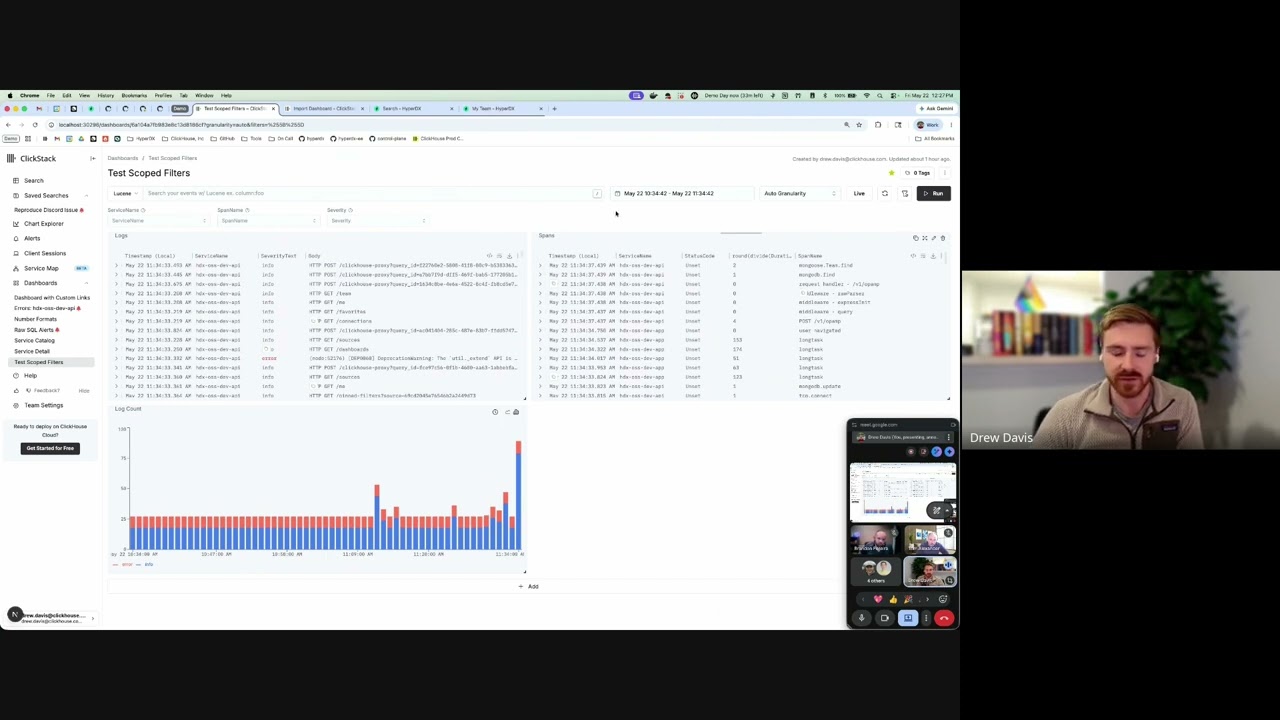Open the dashboard three-dot options menu

coord(944,173)
